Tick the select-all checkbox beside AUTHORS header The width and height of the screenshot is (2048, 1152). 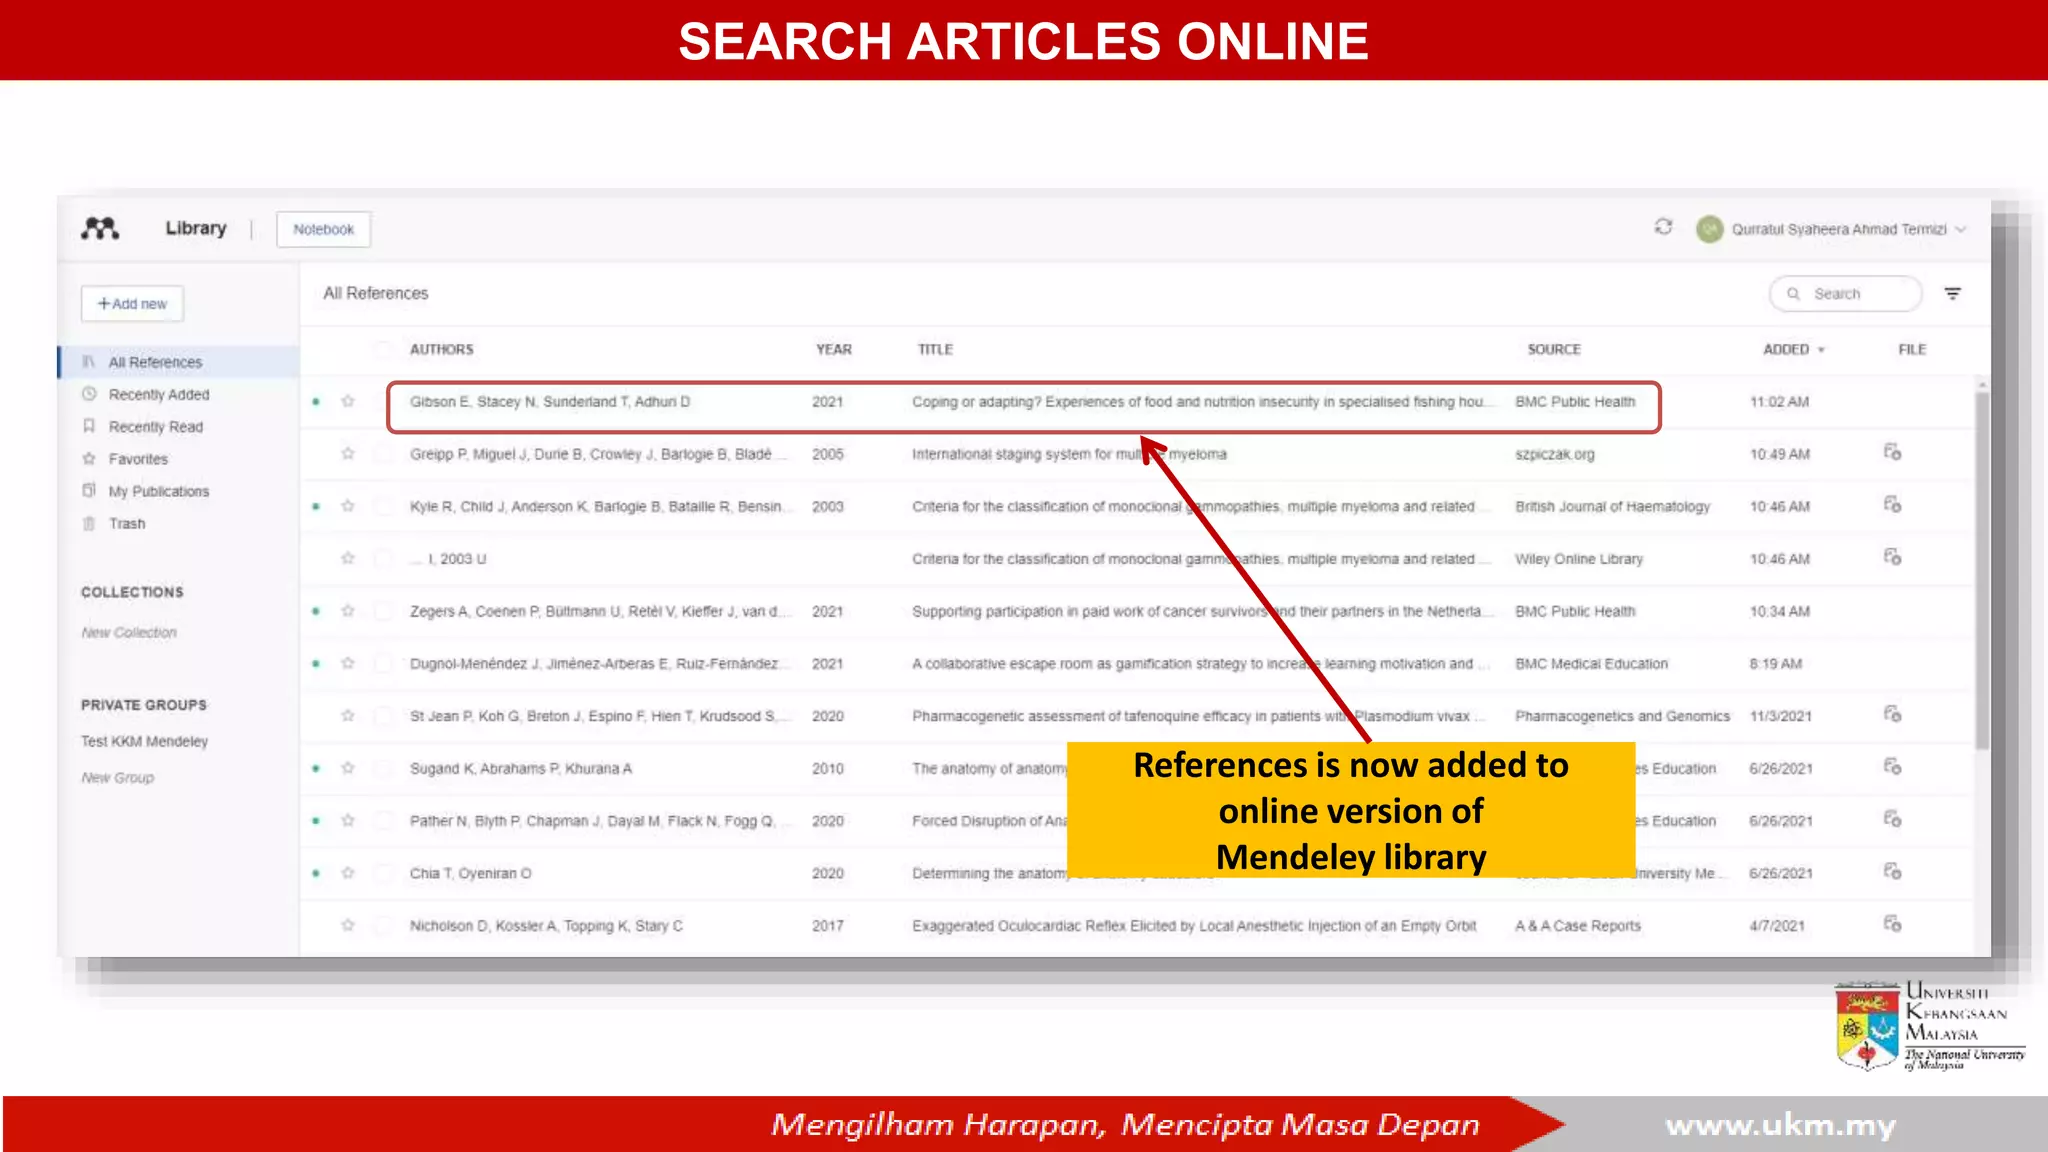tap(383, 350)
